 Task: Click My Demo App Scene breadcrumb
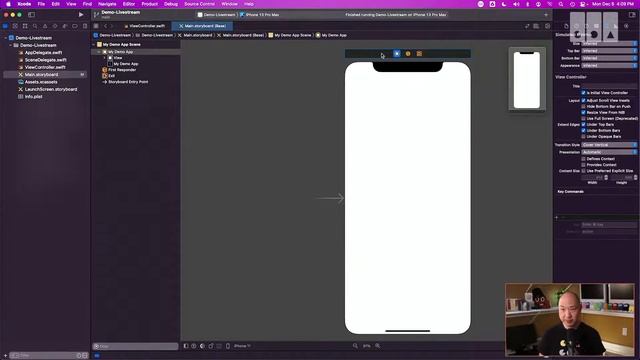point(290,36)
